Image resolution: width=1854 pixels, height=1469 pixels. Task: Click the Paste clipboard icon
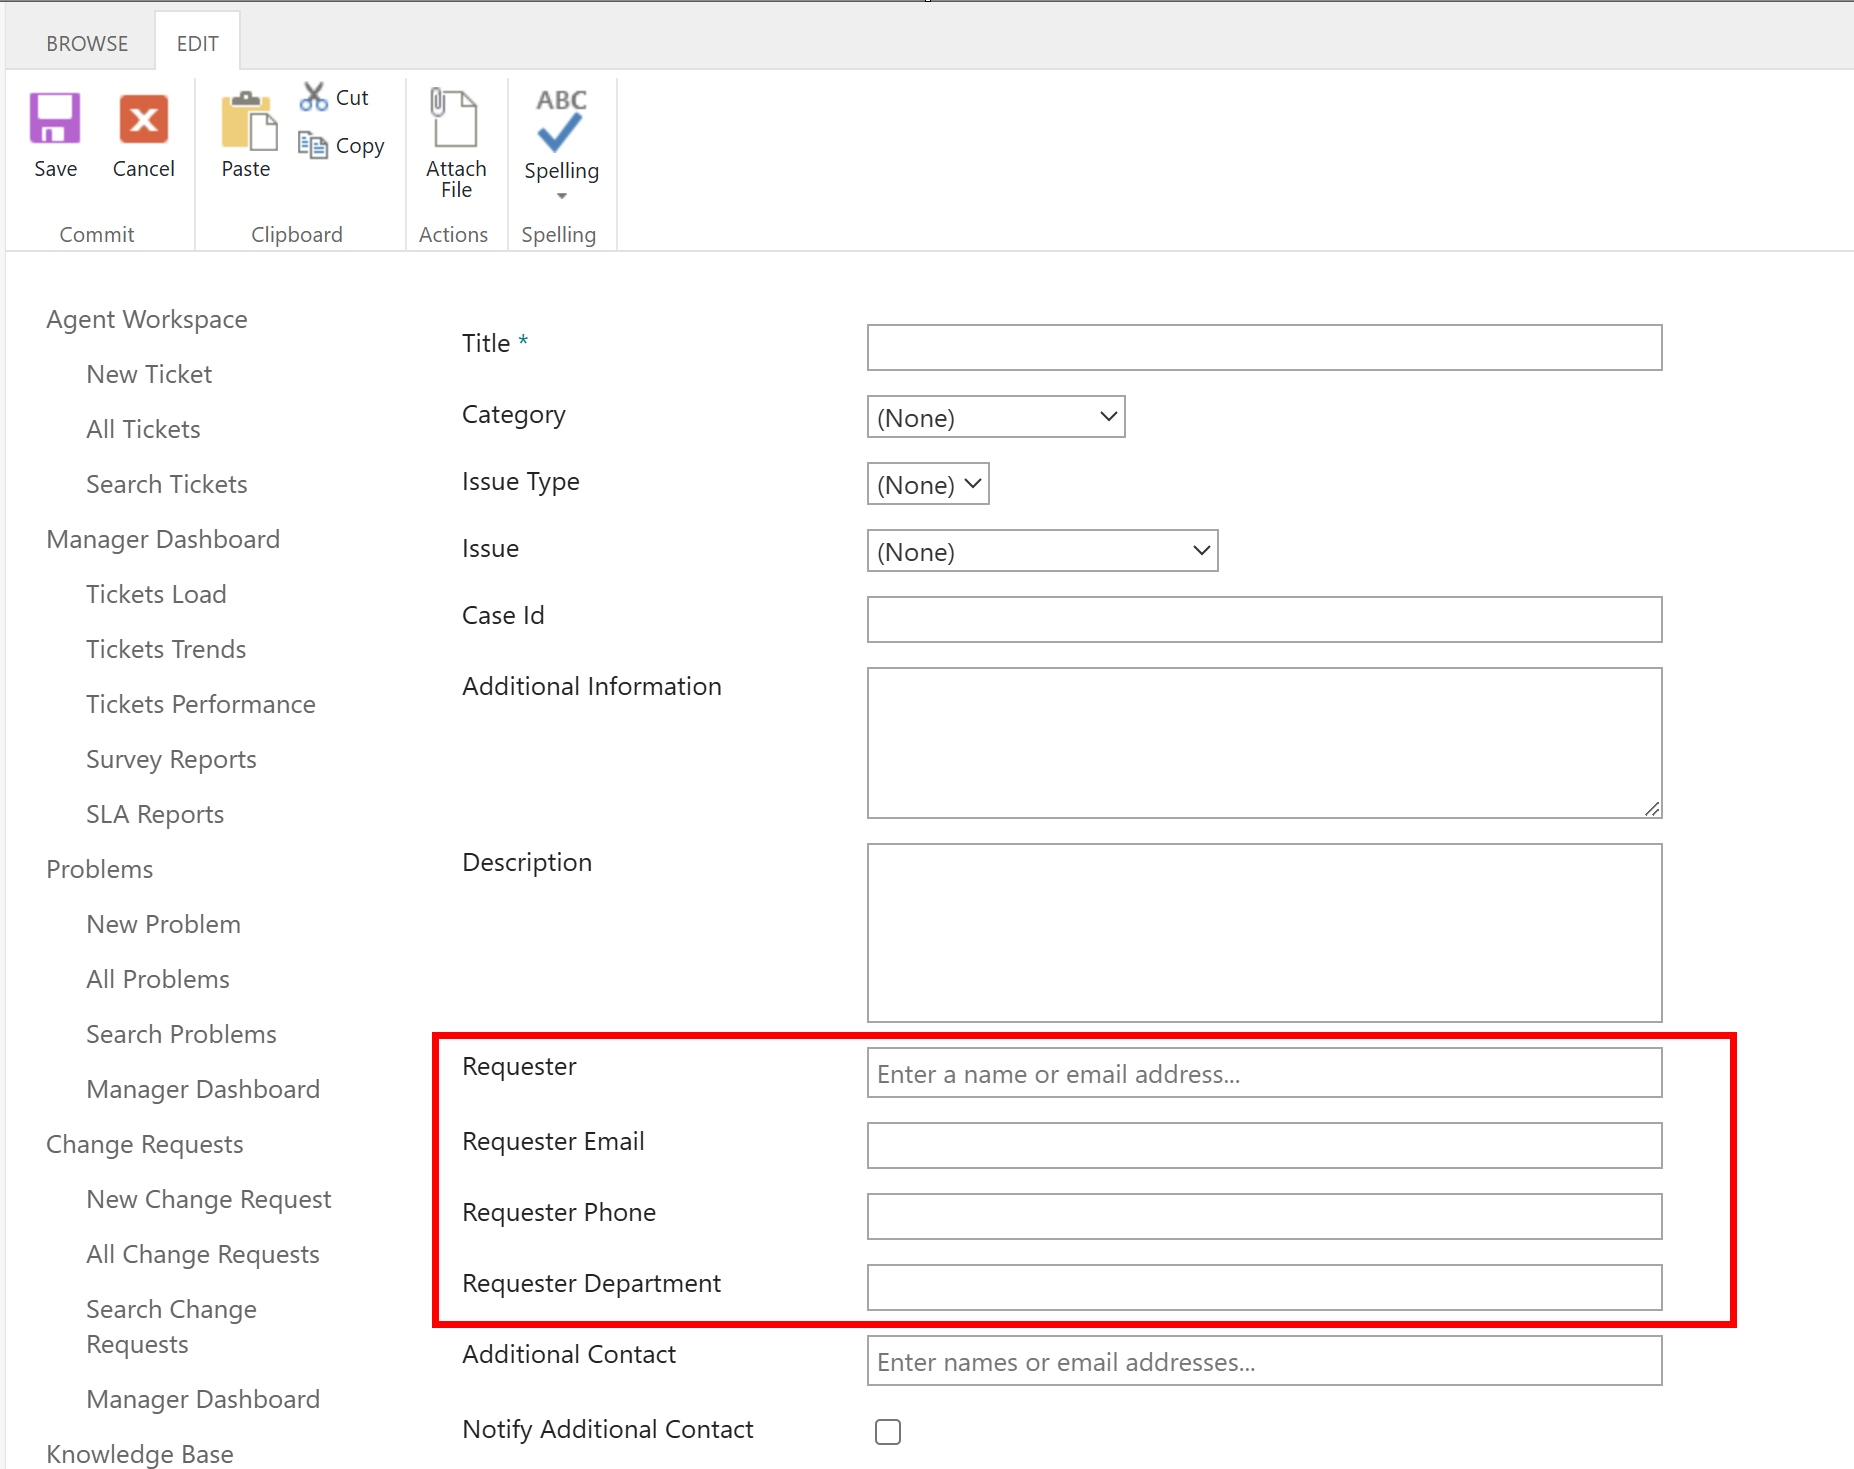(248, 121)
